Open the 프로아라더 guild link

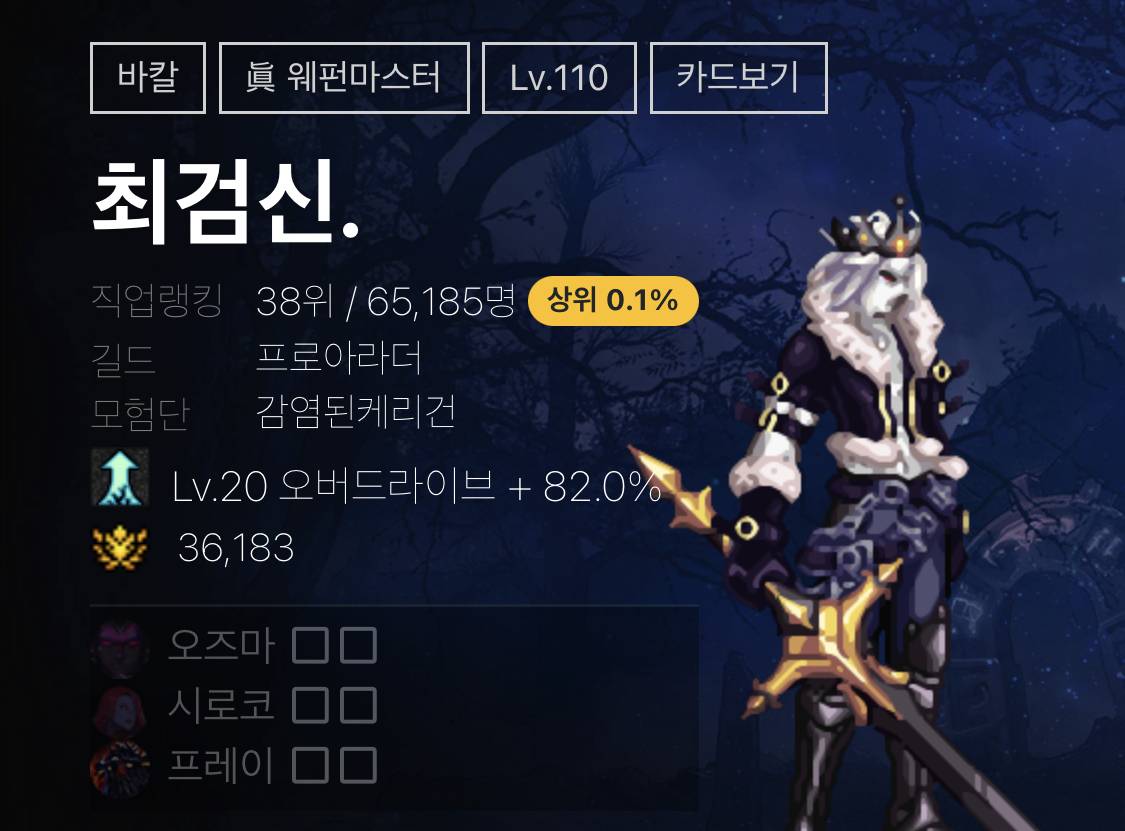339,357
